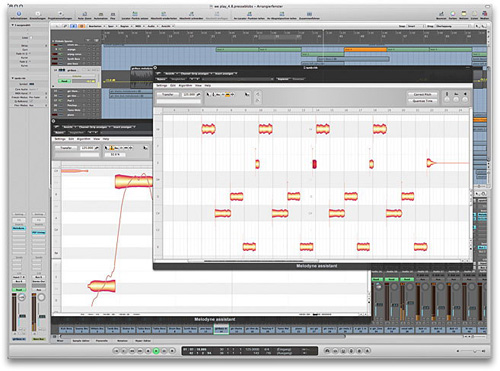Select highlighted pitch tool in back Melodyne window
500x371 pixels.
tap(112, 148)
